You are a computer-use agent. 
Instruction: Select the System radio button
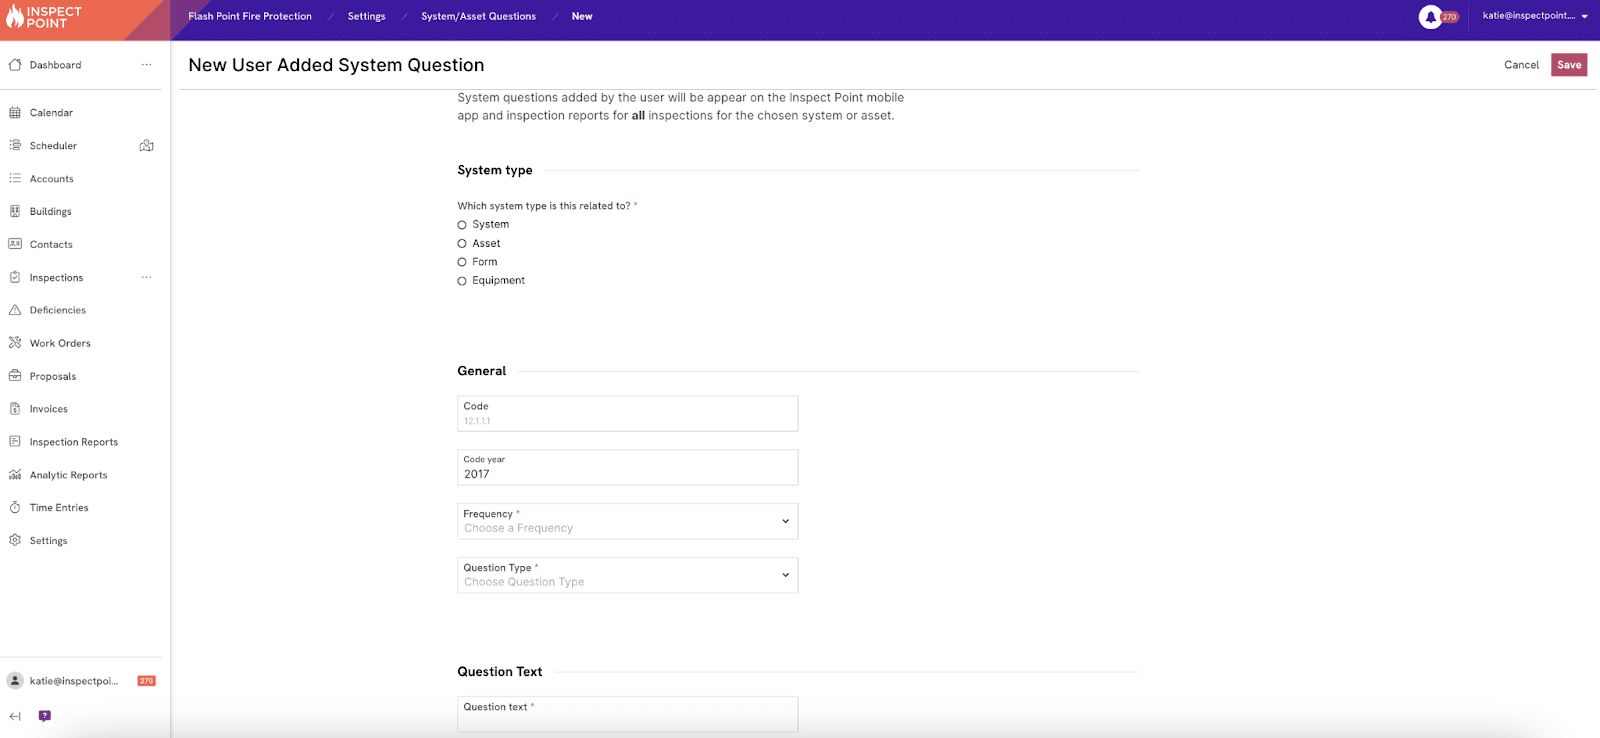[x=462, y=225]
